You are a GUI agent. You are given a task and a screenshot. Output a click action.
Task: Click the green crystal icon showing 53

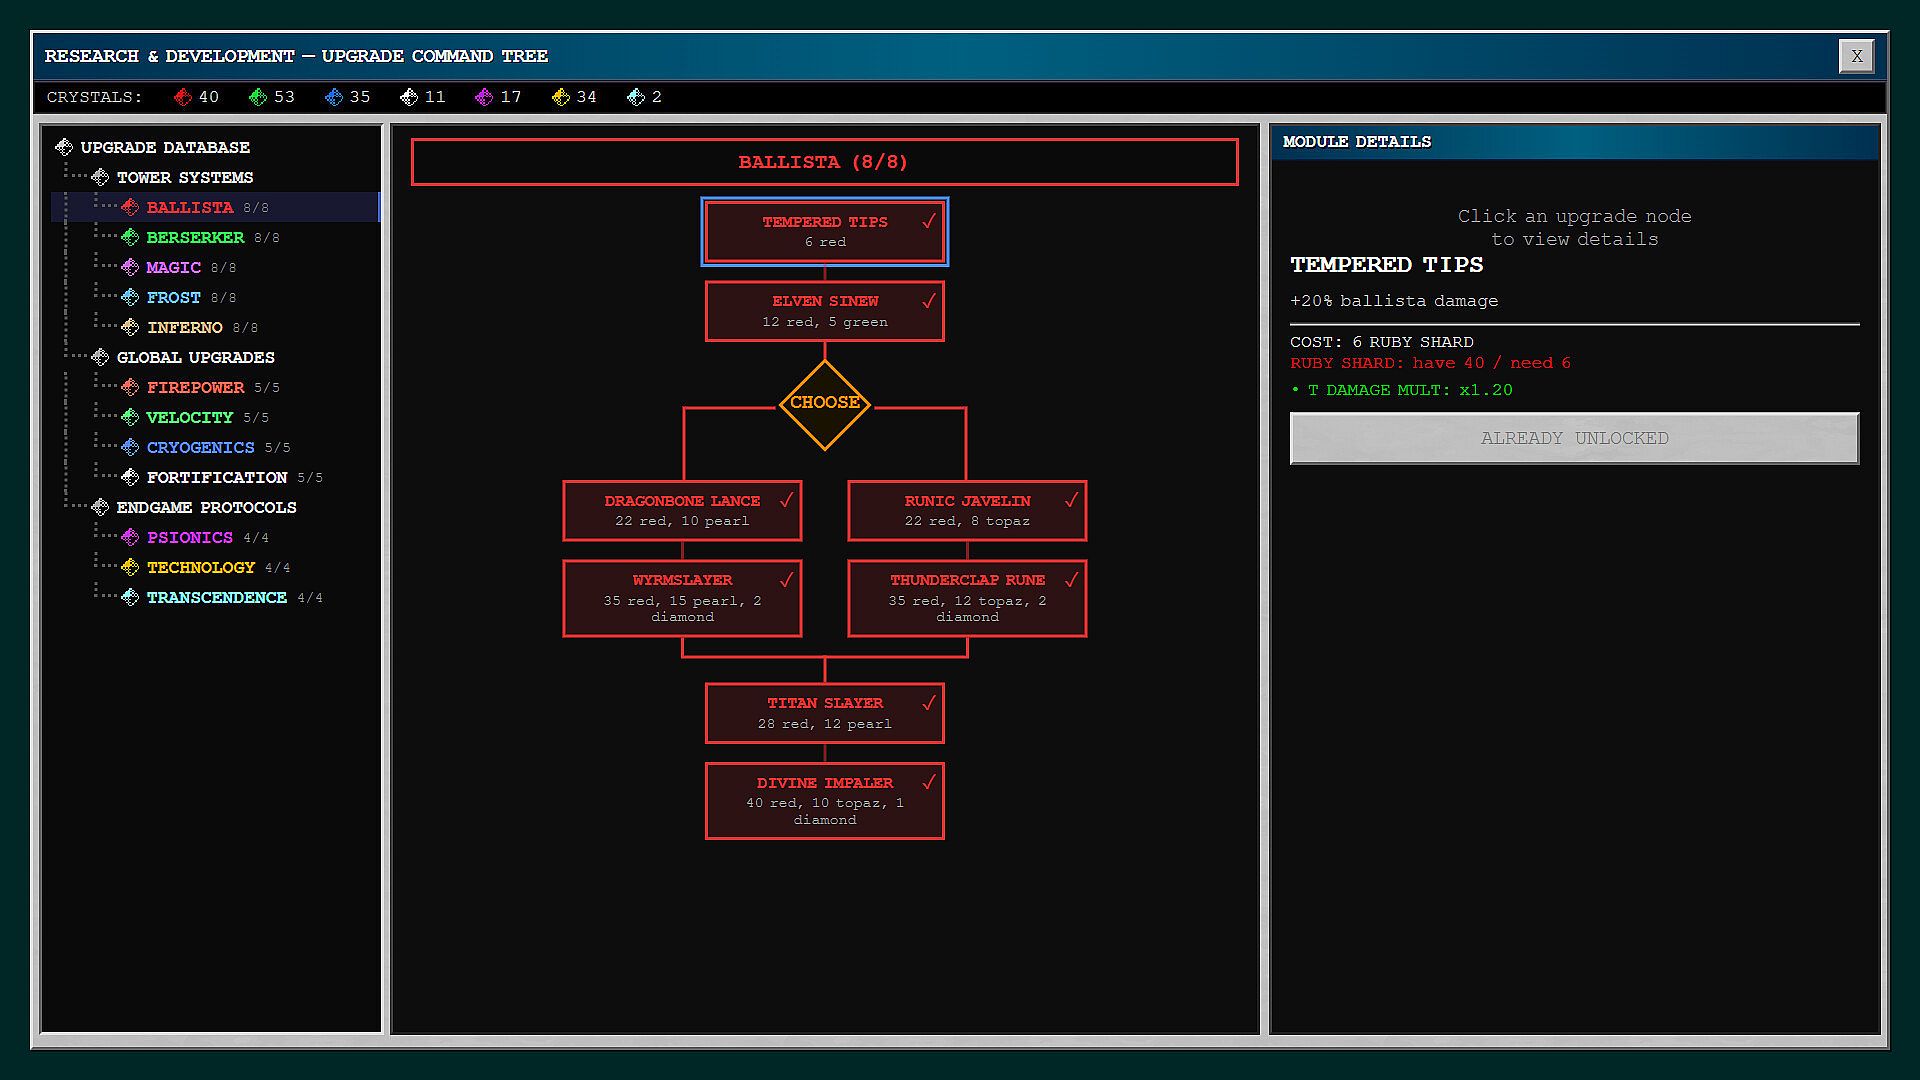coord(258,97)
